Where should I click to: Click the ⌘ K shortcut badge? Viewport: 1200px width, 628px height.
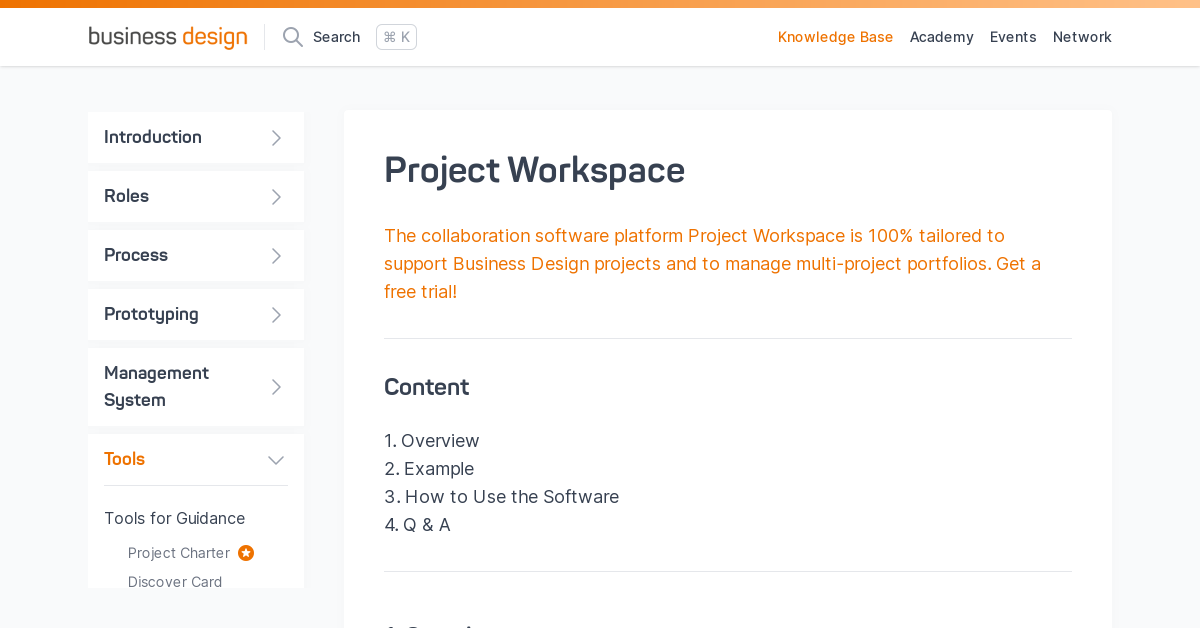(396, 37)
